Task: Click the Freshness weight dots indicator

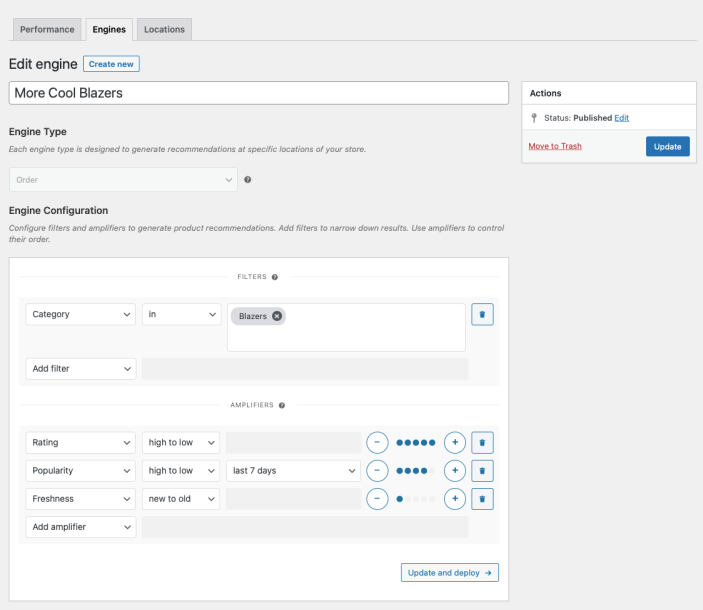Action: pyautogui.click(x=416, y=499)
